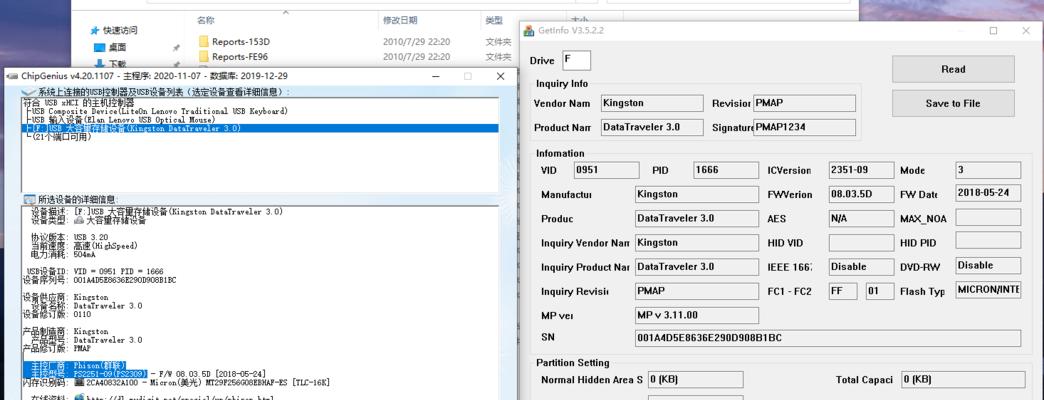Viewport: 1044px width, 400px height.
Task: Click the Signature field showing PMAP1234
Action: coord(804,127)
